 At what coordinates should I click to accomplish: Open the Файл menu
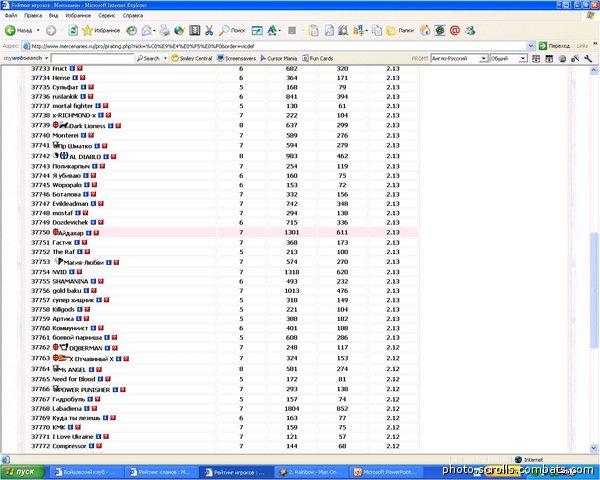[x=11, y=15]
